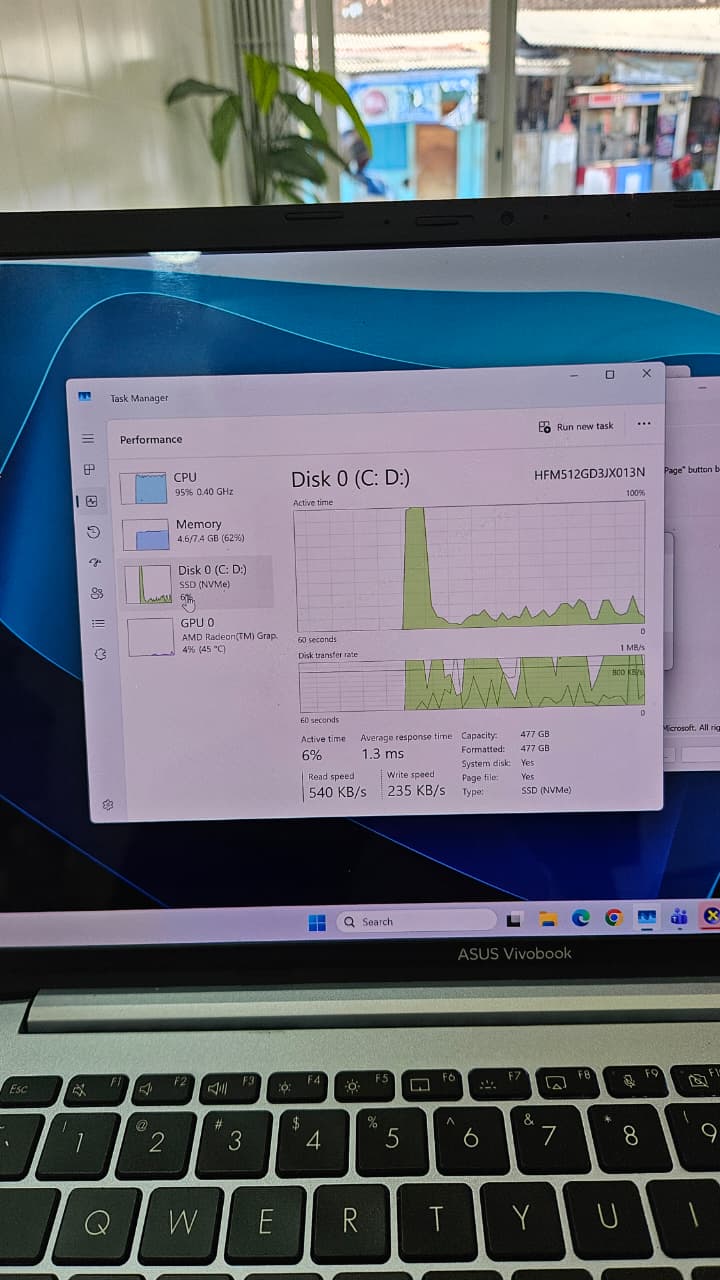The width and height of the screenshot is (720, 1280).
Task: Click the 540 KB/s read speed value
Action: pyautogui.click(x=337, y=792)
